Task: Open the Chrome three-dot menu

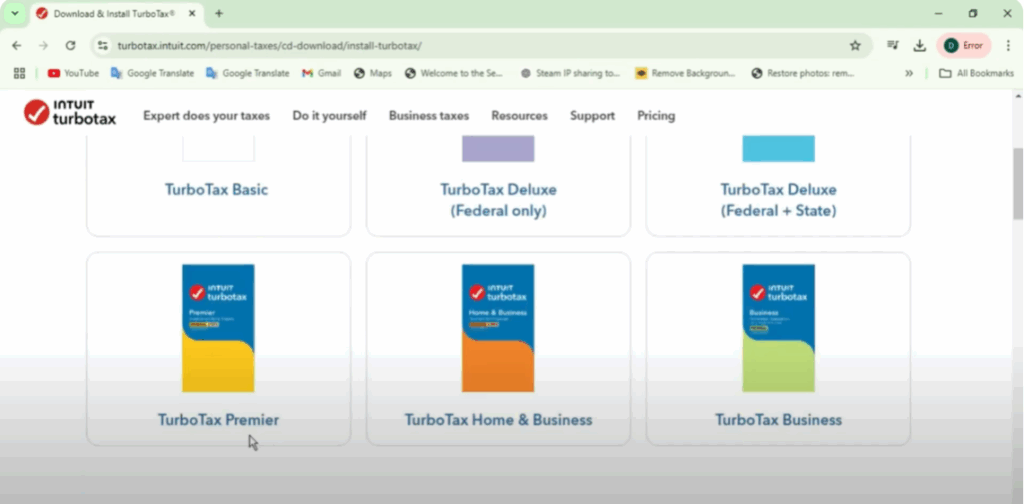Action: [x=1008, y=46]
